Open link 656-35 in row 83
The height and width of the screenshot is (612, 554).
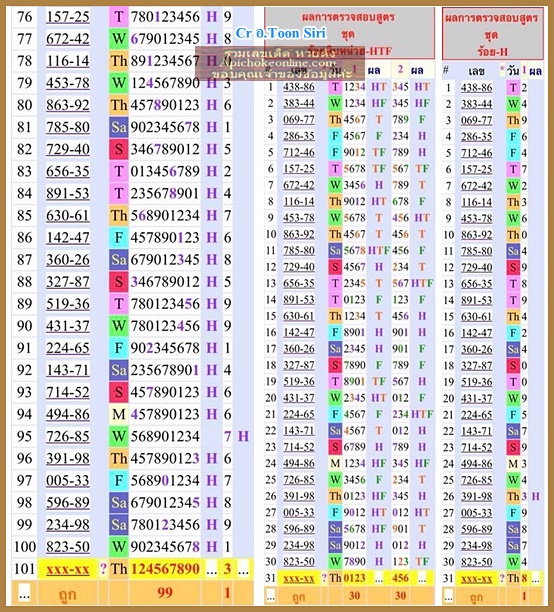tap(68, 171)
